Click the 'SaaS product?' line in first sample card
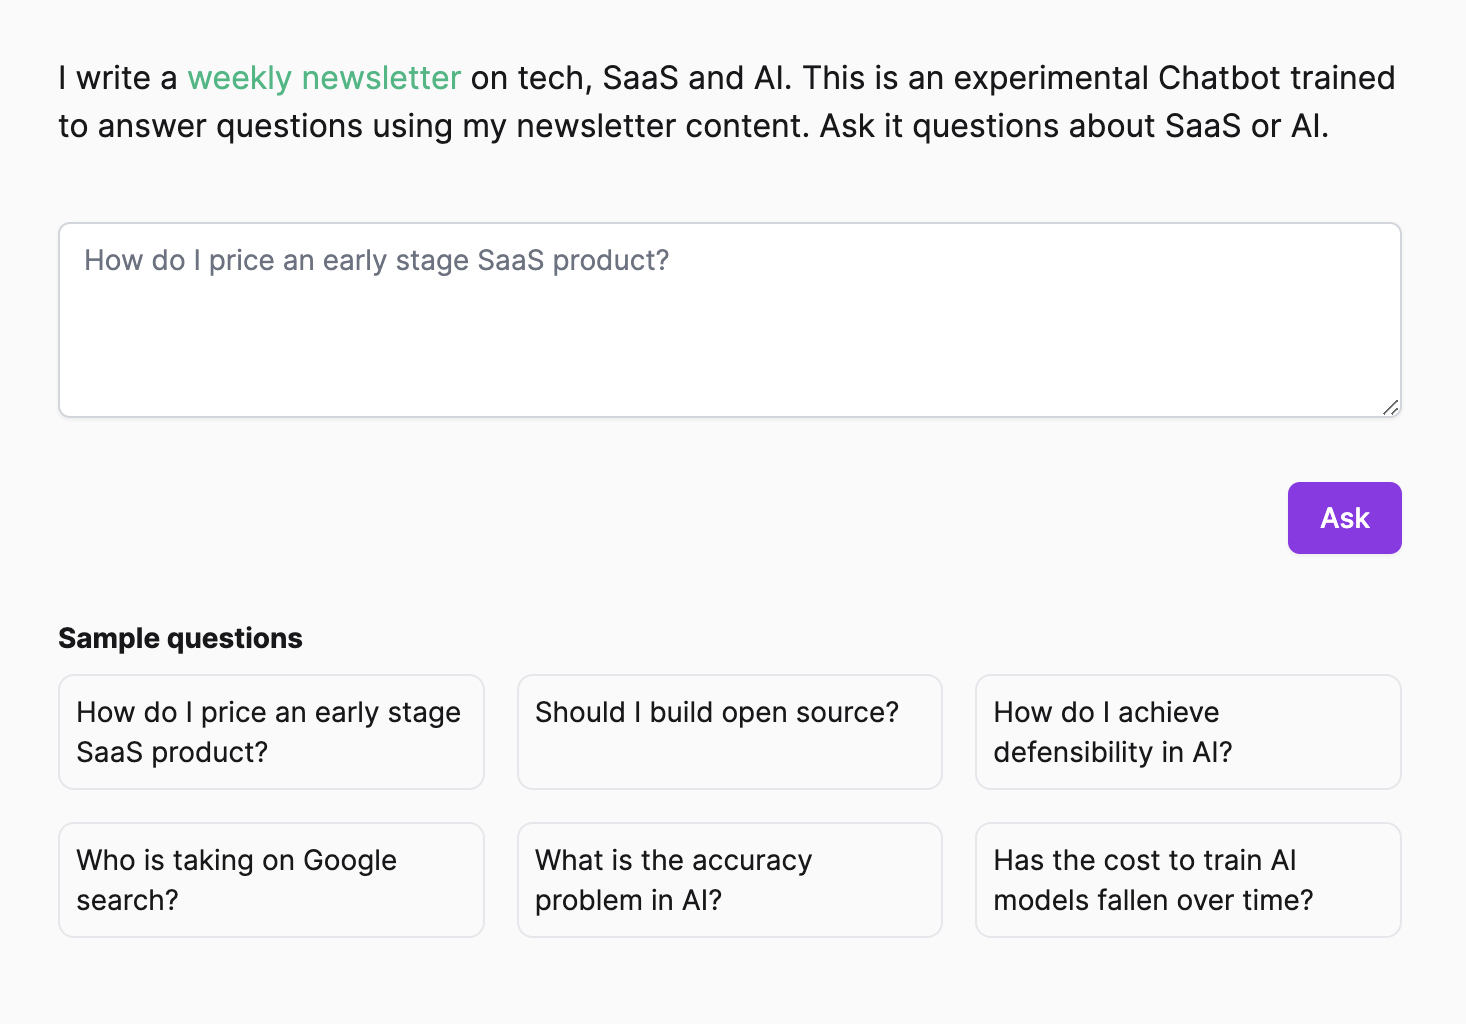This screenshot has width=1466, height=1024. click(172, 752)
